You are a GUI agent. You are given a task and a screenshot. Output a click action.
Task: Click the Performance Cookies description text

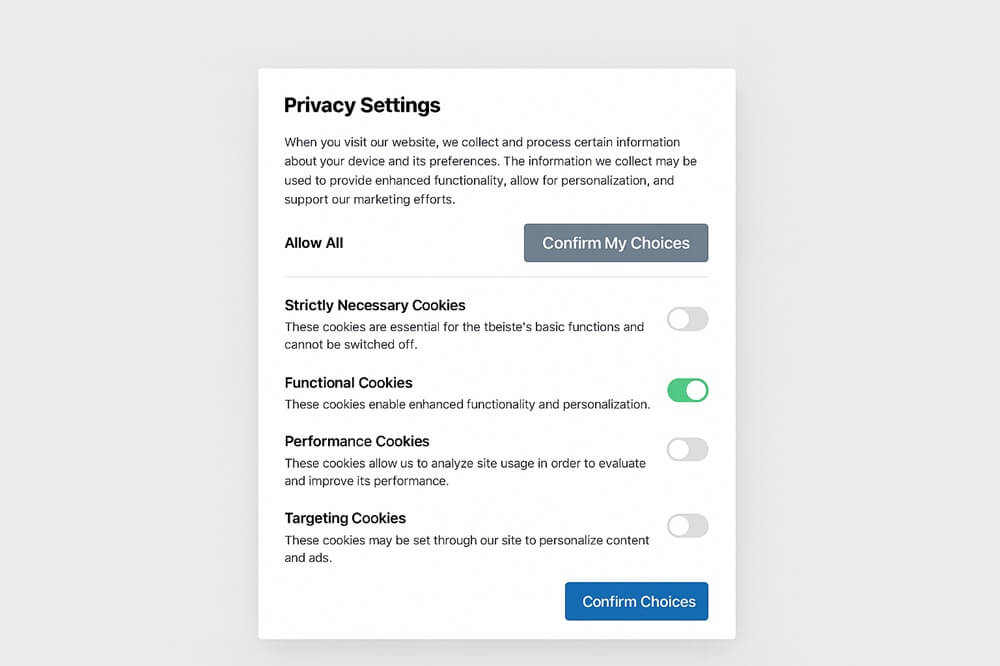click(x=465, y=472)
